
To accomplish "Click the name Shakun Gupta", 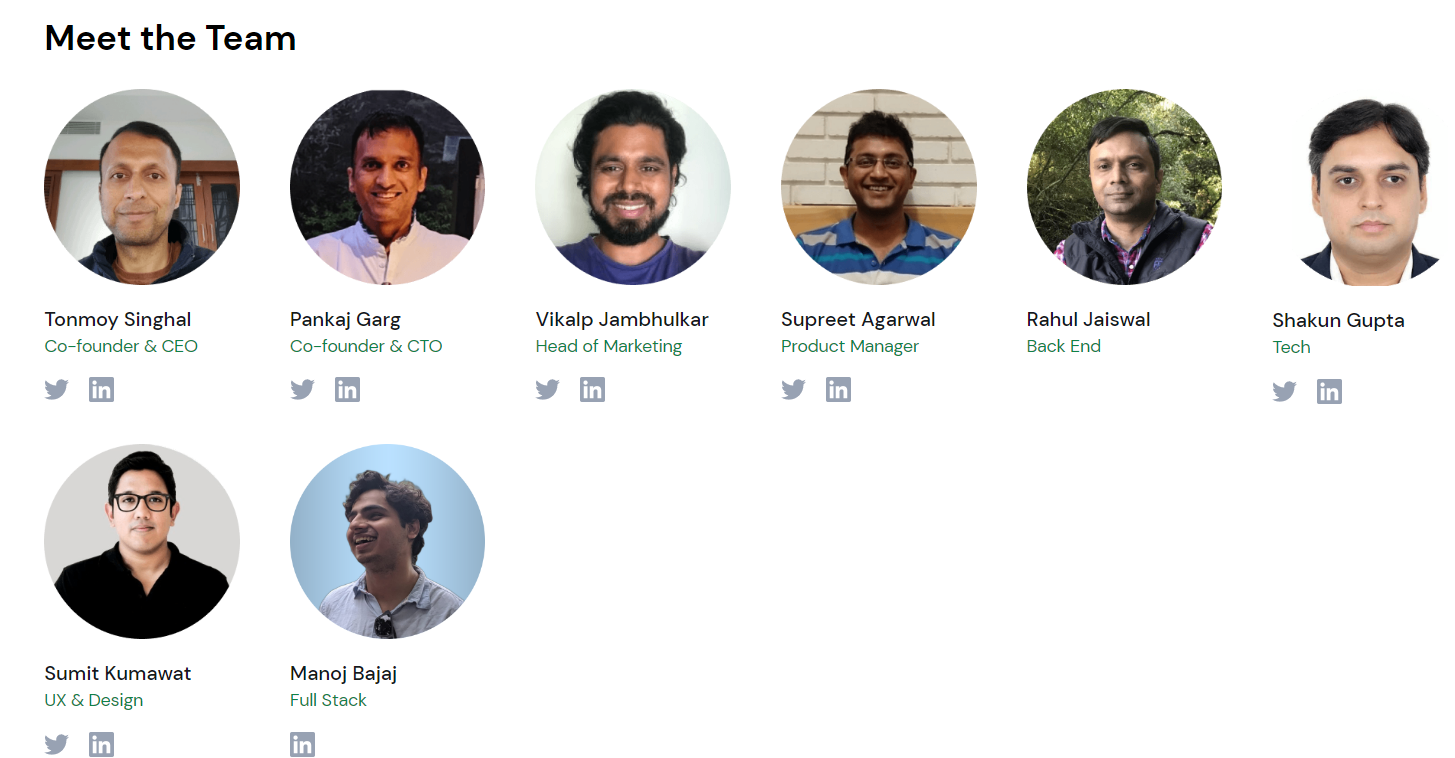I will pos(1338,321).
